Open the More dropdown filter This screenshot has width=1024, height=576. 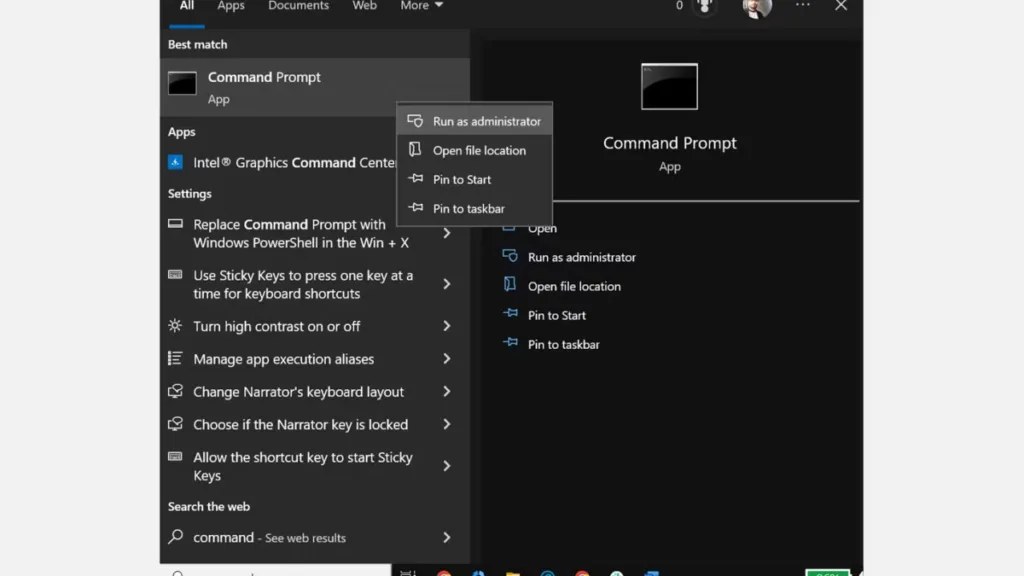point(421,6)
